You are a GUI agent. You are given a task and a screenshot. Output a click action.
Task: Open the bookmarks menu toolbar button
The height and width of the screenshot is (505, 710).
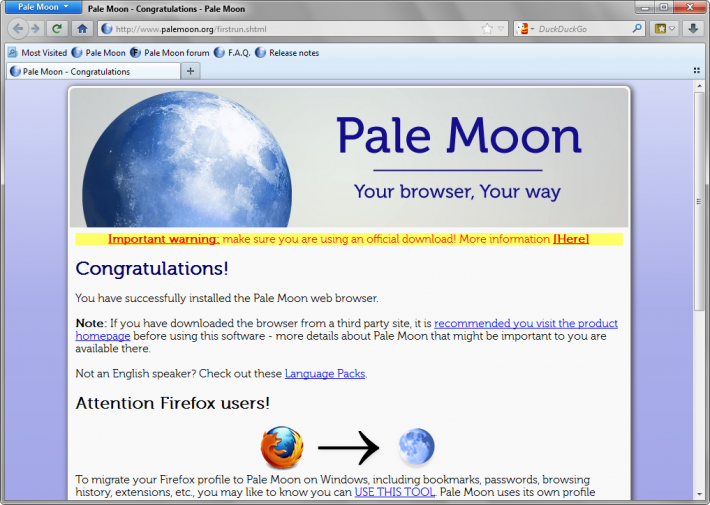coord(664,29)
